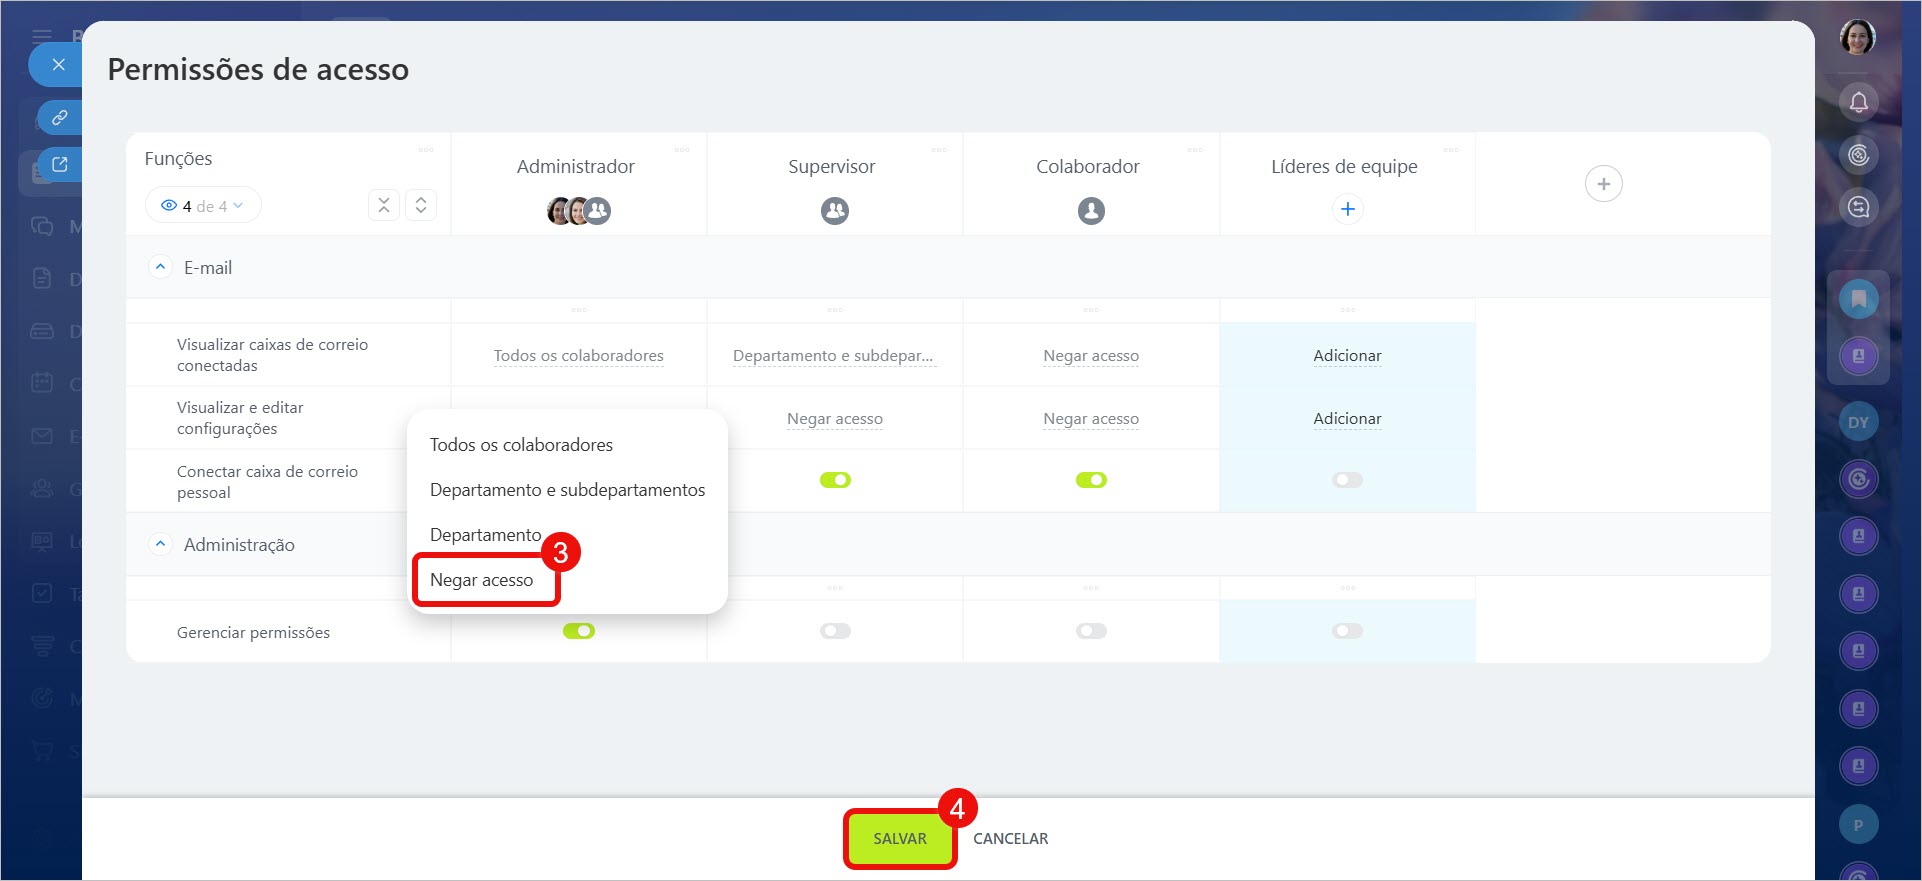Screen dimensions: 1922x881
Task: Click the Supervisor role members icon
Action: [x=834, y=211]
